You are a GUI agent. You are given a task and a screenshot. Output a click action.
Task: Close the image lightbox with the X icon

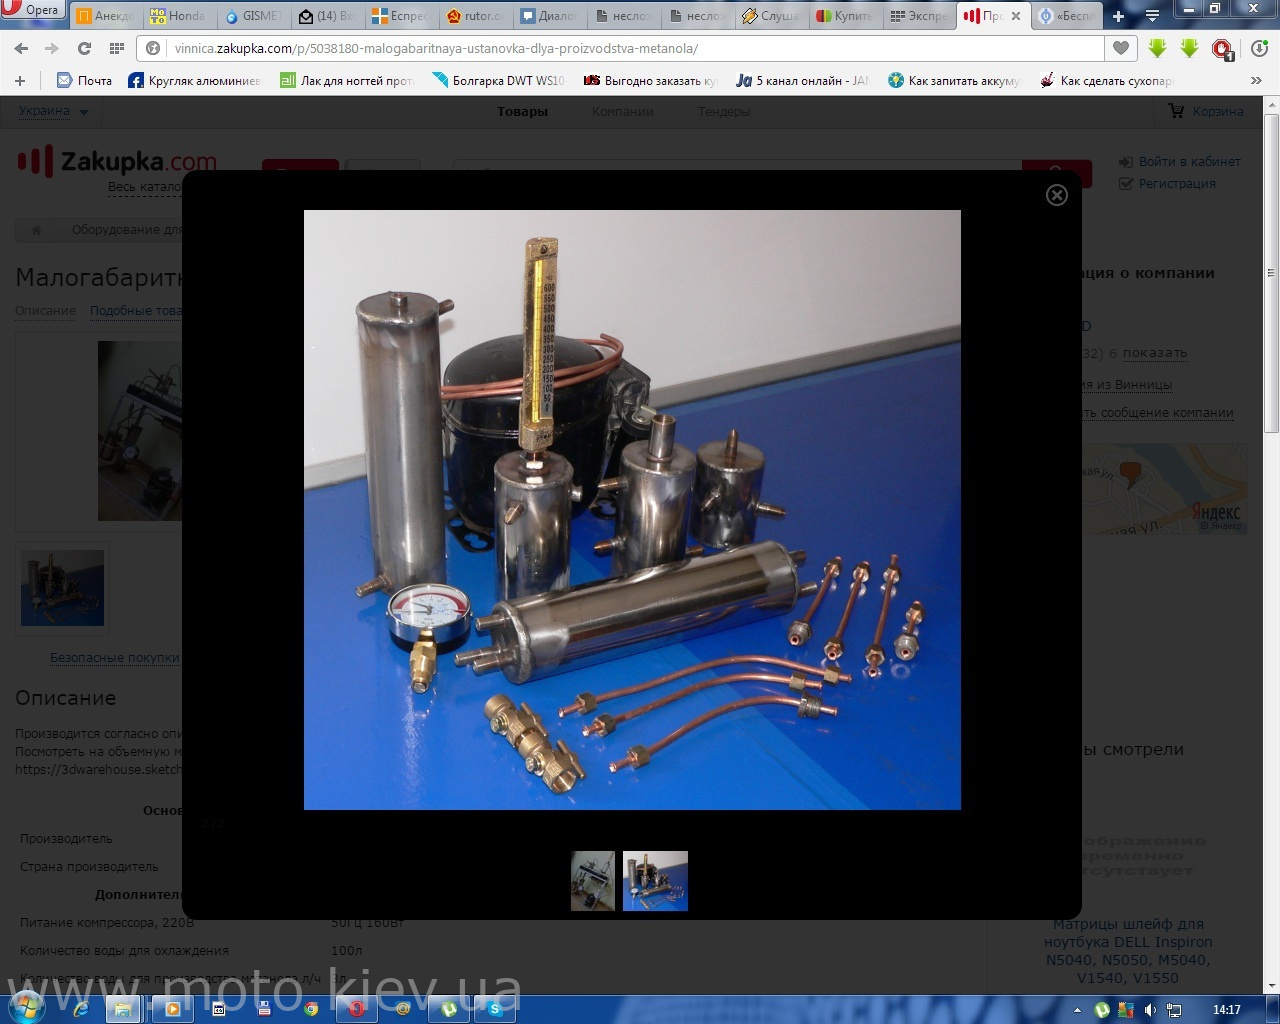(x=1056, y=195)
